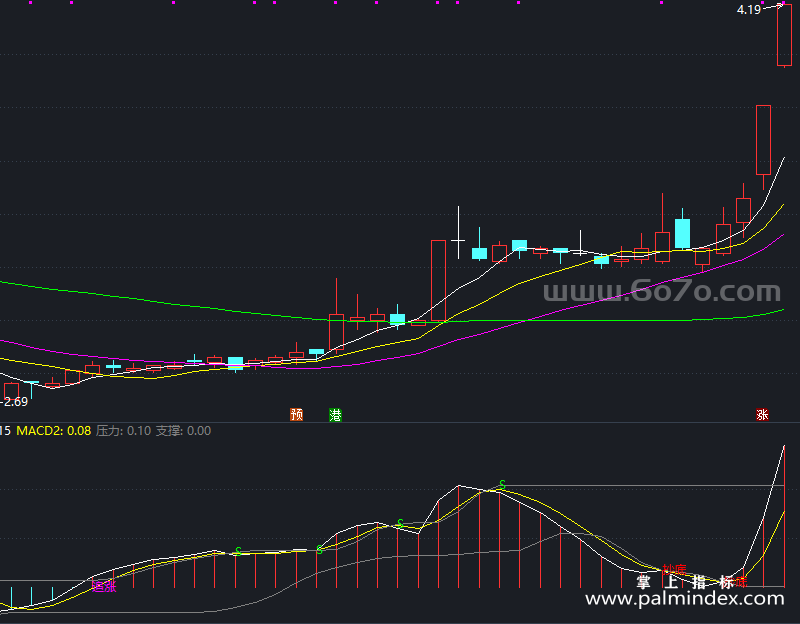Viewport: 800px width, 624px height.
Task: Click the orange 预 event marker
Action: coord(296,414)
